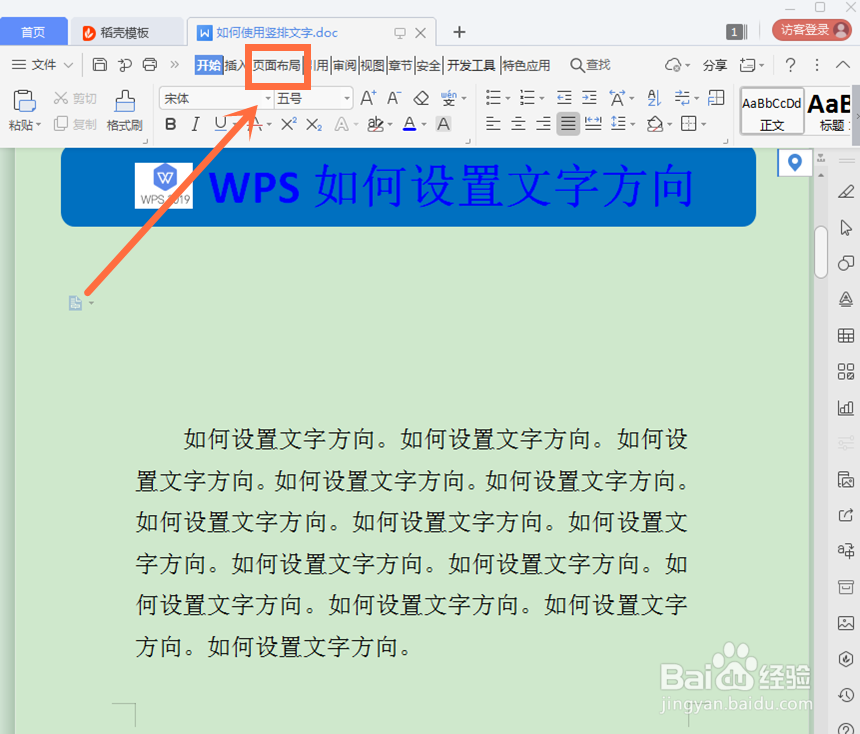Image resolution: width=860 pixels, height=734 pixels.
Task: Click the Increase font size icon
Action: tap(368, 99)
